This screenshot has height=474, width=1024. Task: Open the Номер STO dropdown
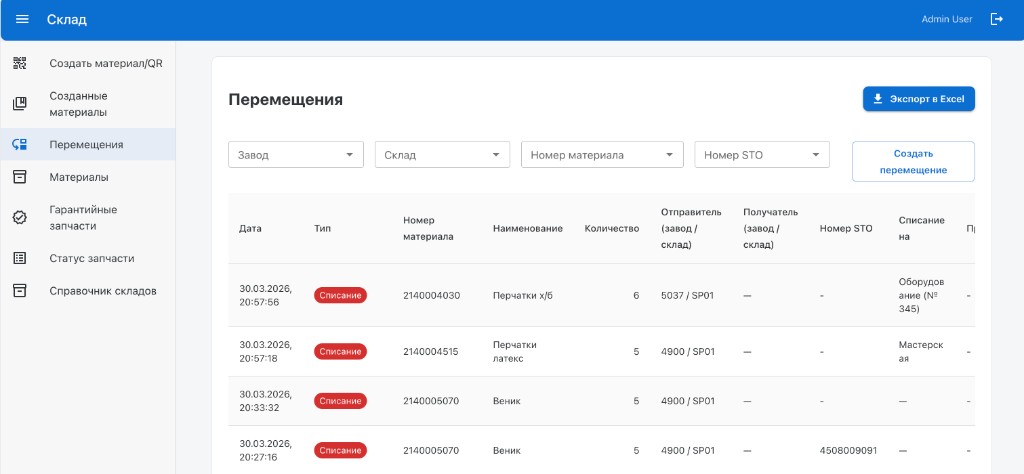[x=762, y=155]
